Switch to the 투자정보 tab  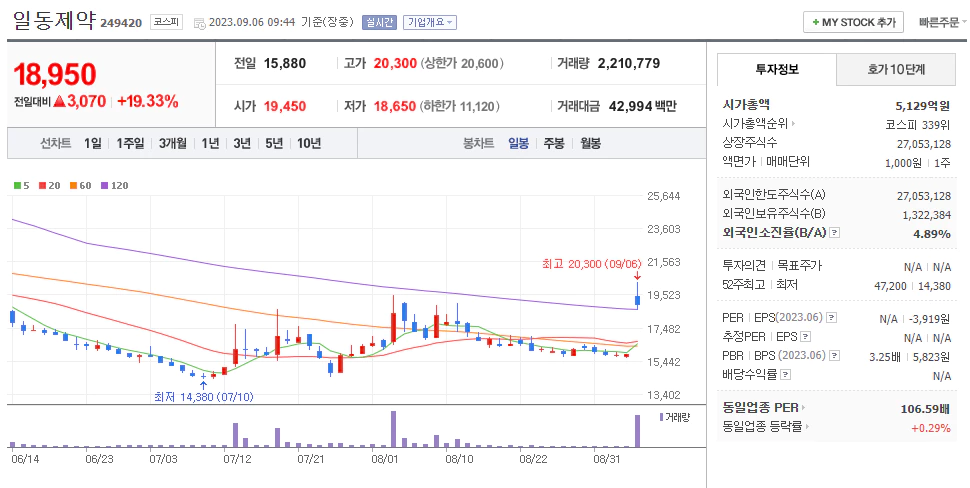[776, 69]
